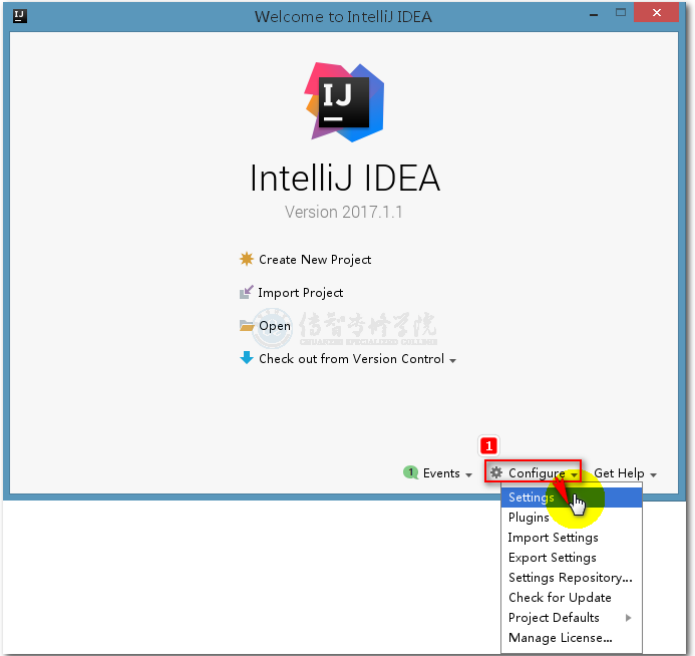Click the Configure gear icon
Screen dimensions: 695x656
pos(496,472)
